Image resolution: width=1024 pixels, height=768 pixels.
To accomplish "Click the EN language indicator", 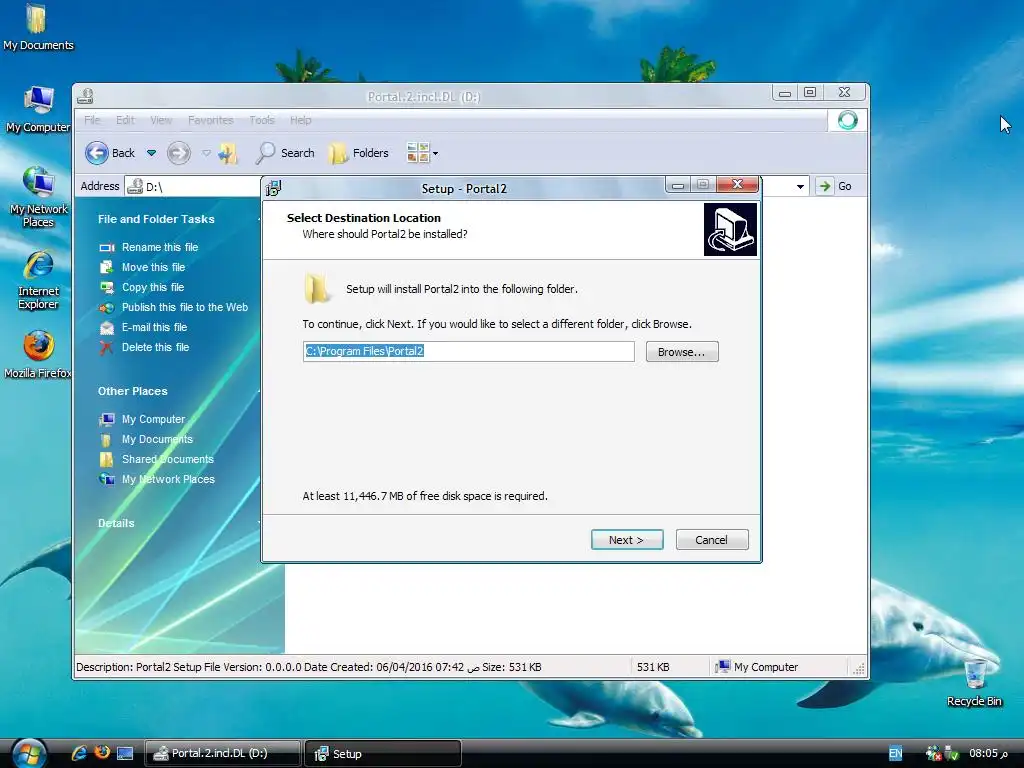I will pos(895,753).
